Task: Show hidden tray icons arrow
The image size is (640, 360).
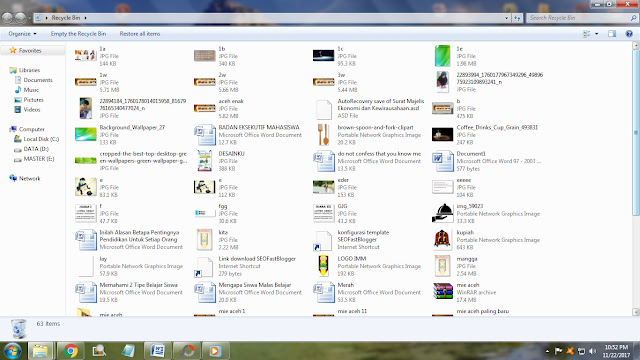Action: coord(547,351)
